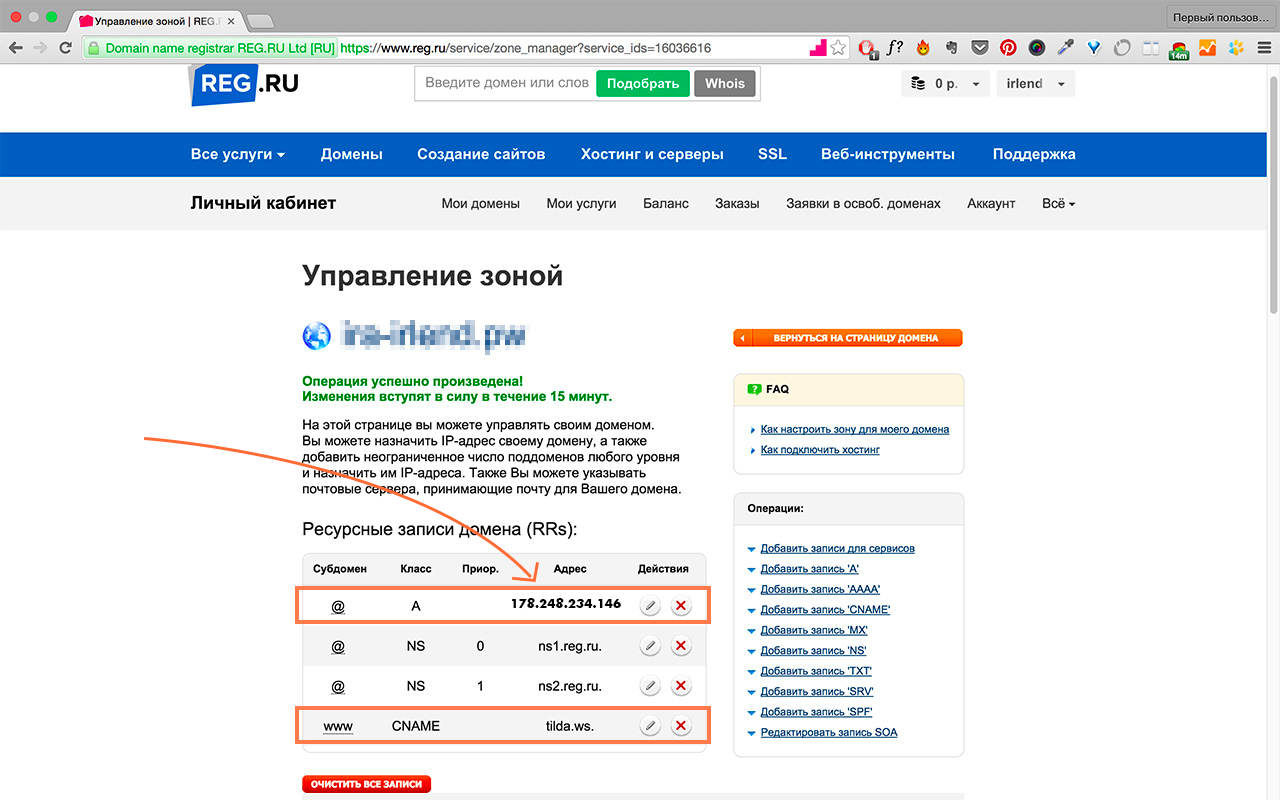1280x800 pixels.
Task: Open the gray circular arrow extension
Action: point(1122,47)
